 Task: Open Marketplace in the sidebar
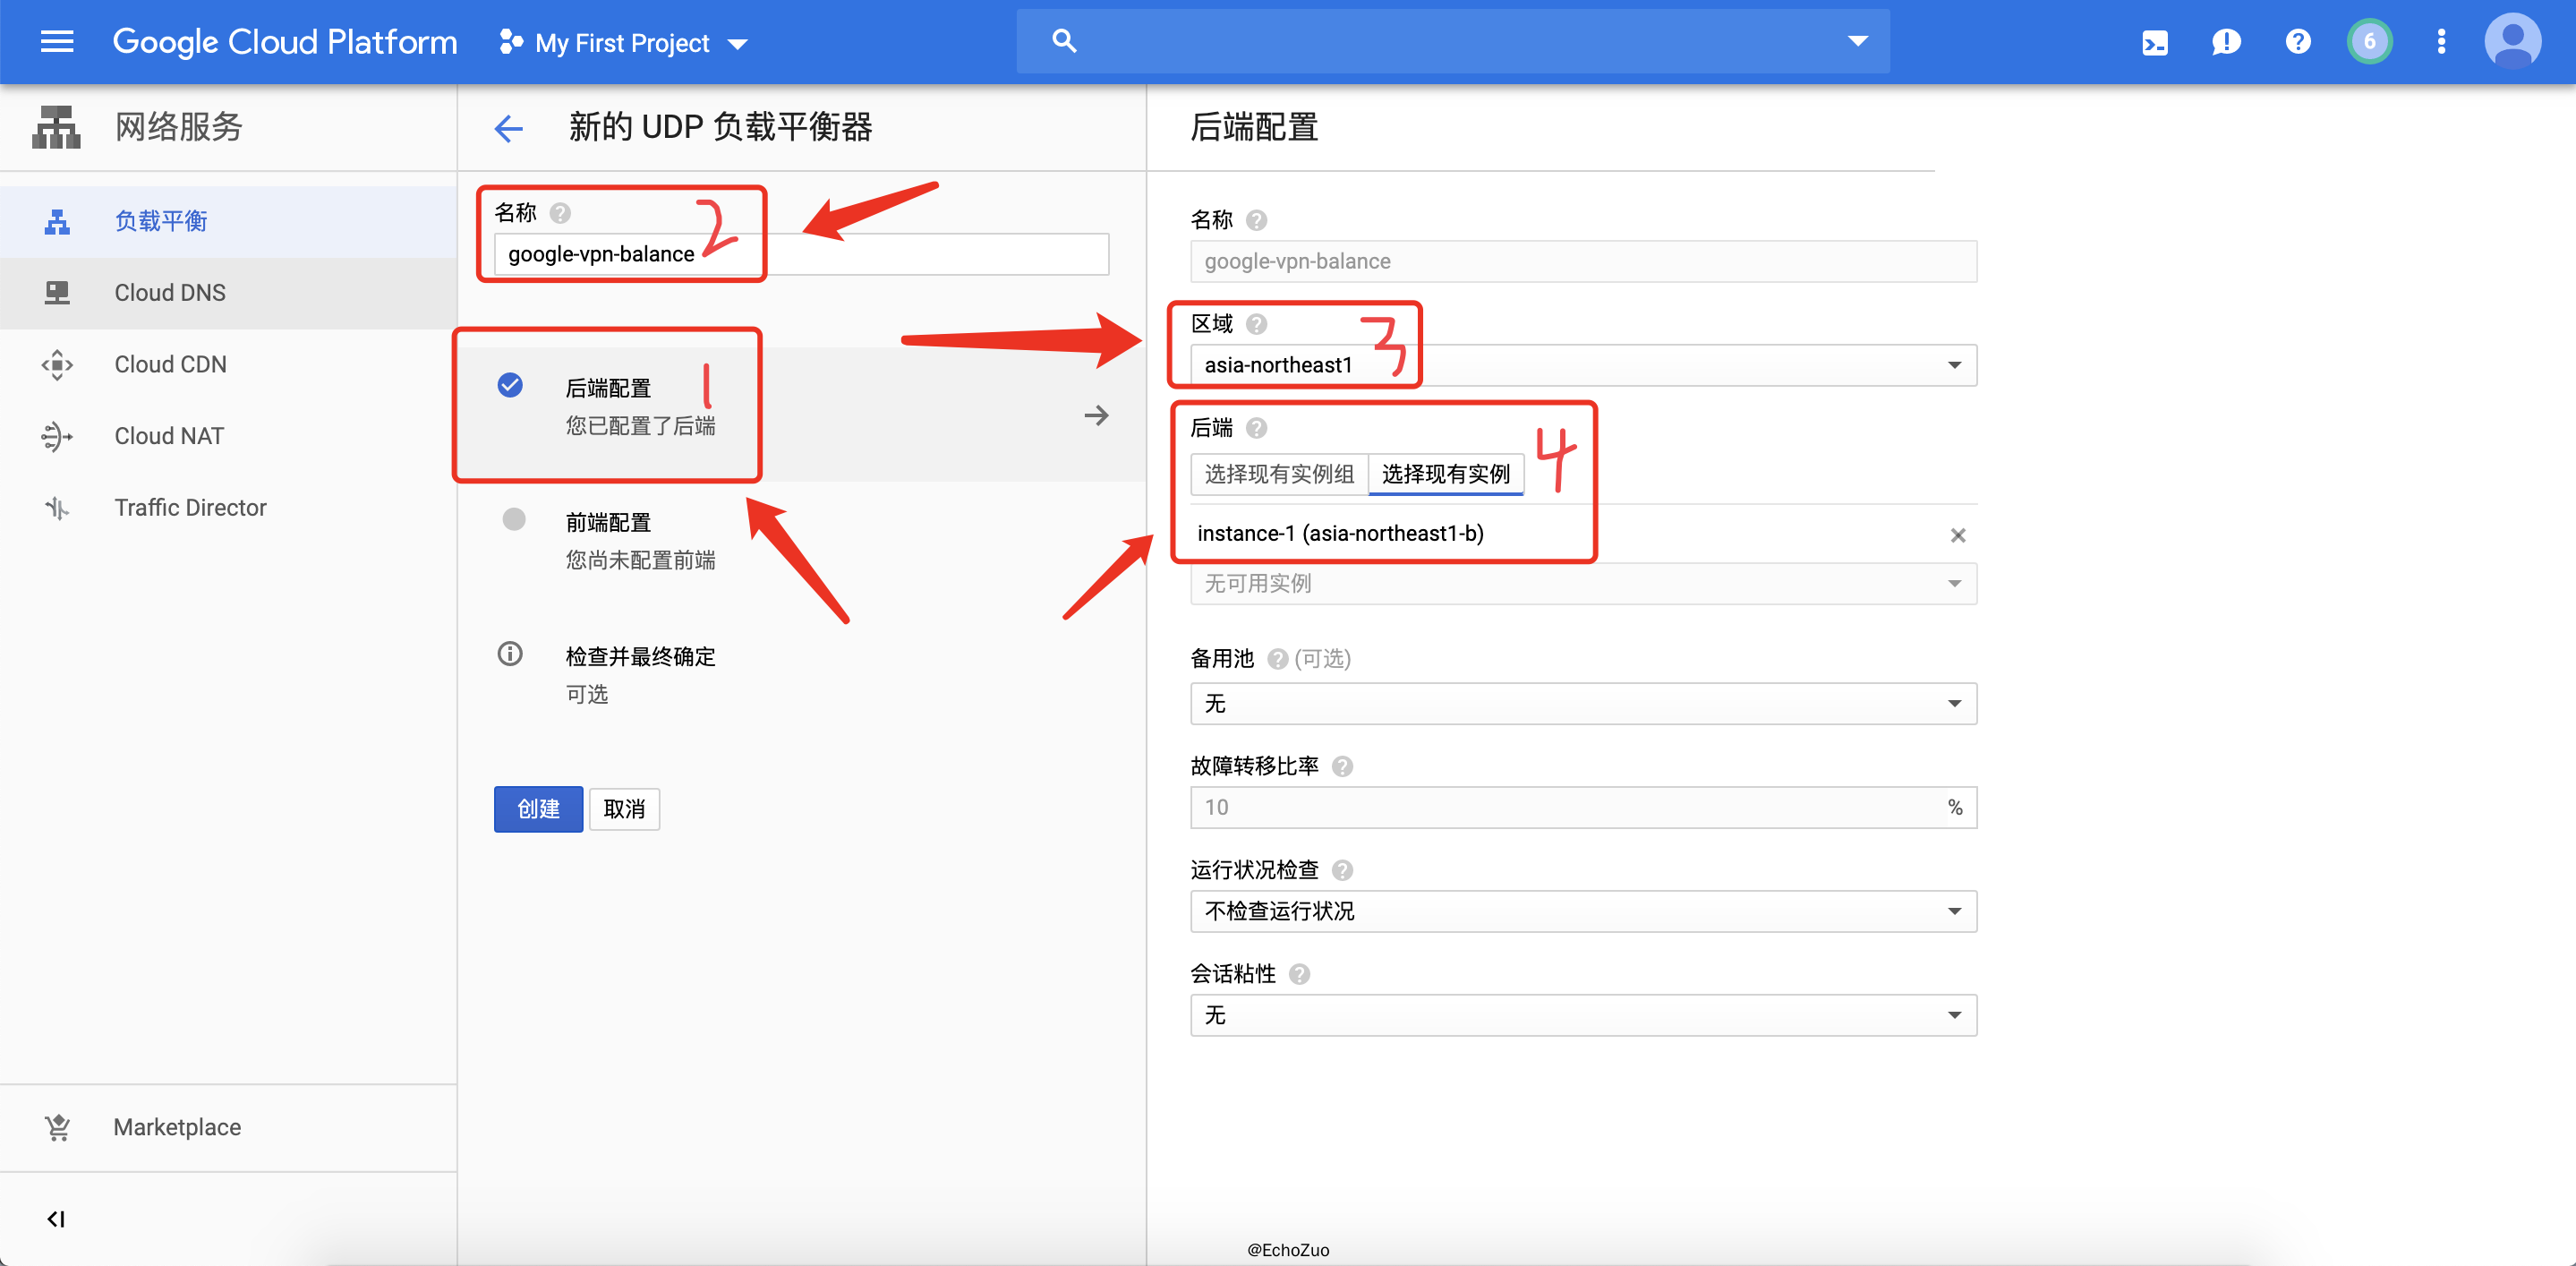pos(228,1127)
